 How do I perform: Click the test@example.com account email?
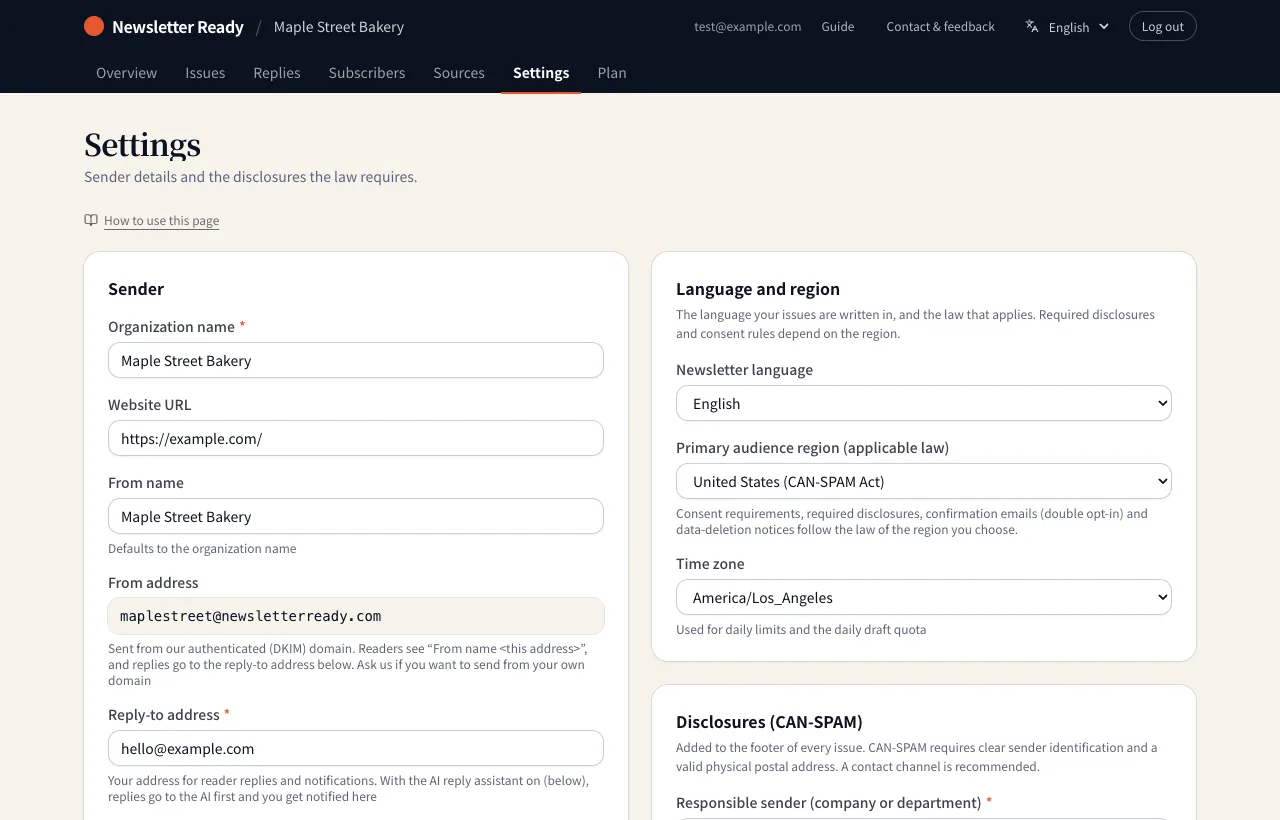(748, 27)
